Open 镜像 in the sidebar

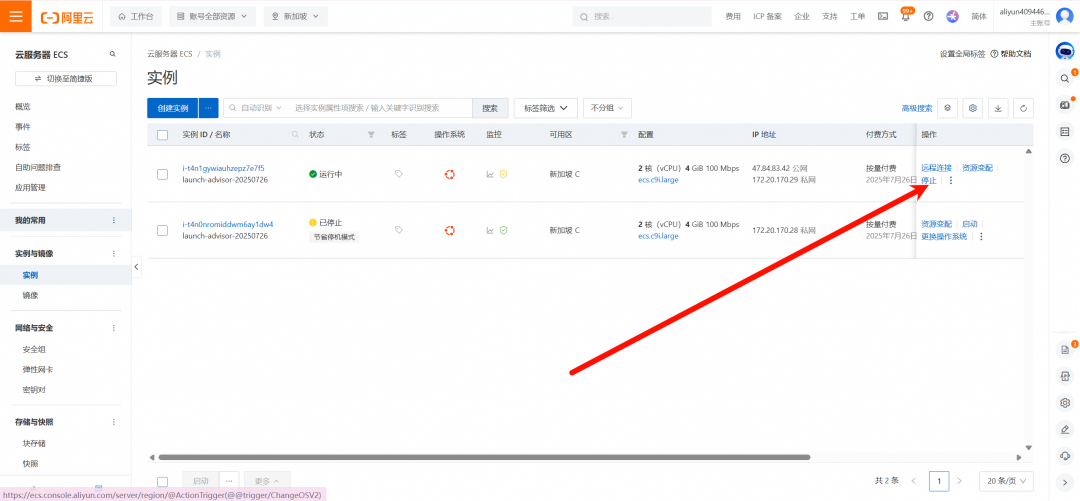coord(30,295)
